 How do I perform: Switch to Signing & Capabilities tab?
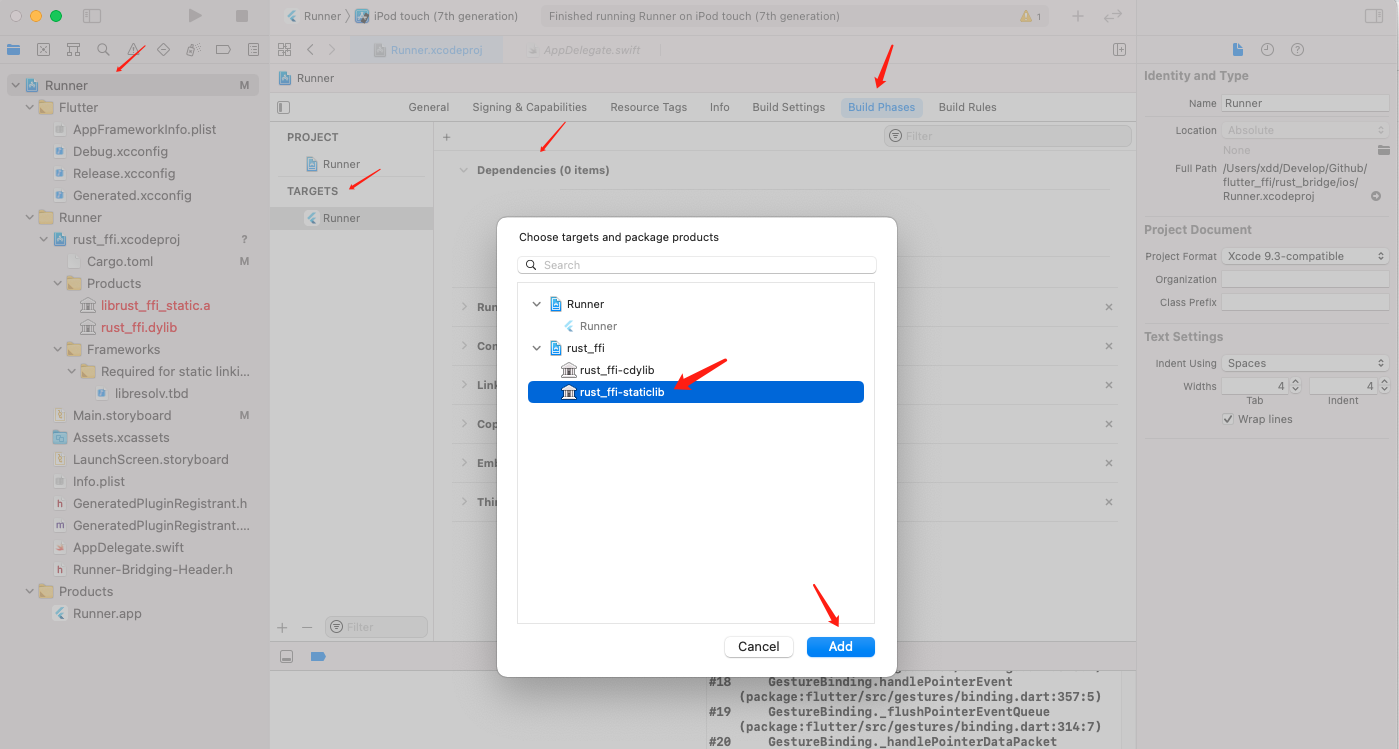coord(529,107)
